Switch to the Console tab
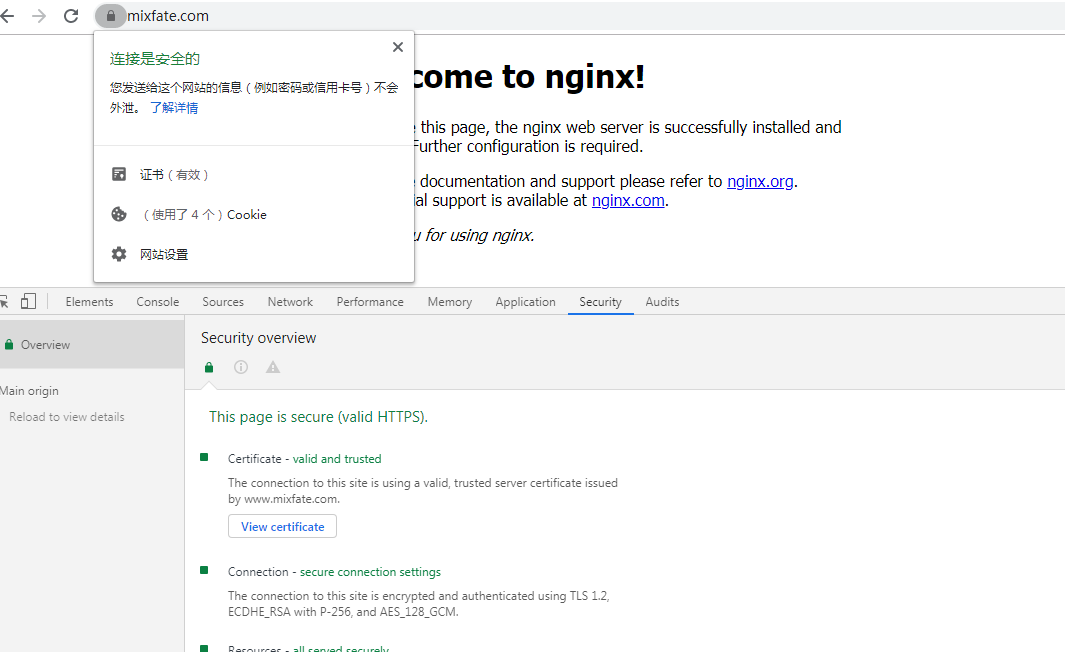 click(x=158, y=302)
